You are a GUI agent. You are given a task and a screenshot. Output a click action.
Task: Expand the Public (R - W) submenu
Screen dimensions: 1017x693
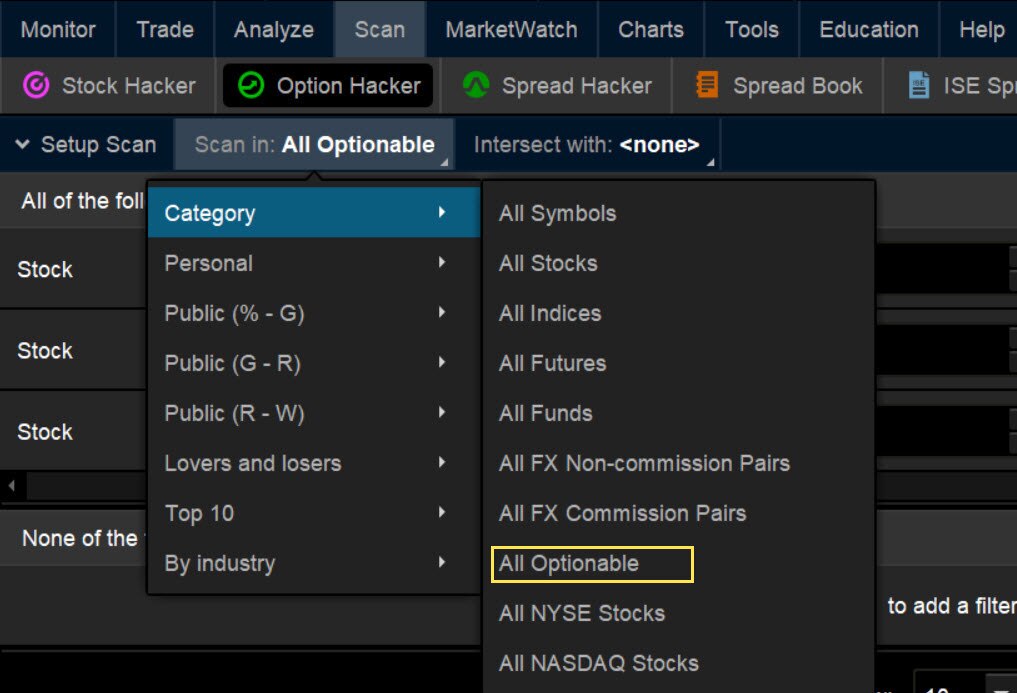point(314,413)
